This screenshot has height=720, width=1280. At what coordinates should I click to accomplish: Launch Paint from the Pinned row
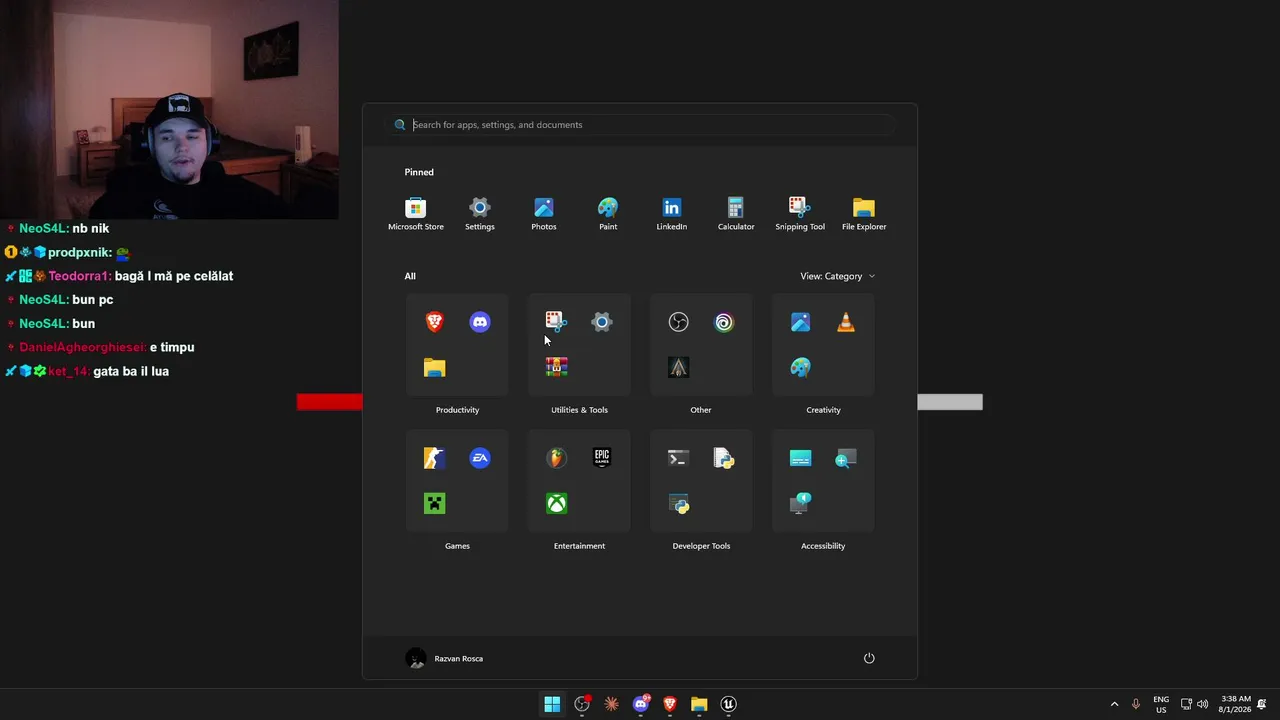(608, 213)
